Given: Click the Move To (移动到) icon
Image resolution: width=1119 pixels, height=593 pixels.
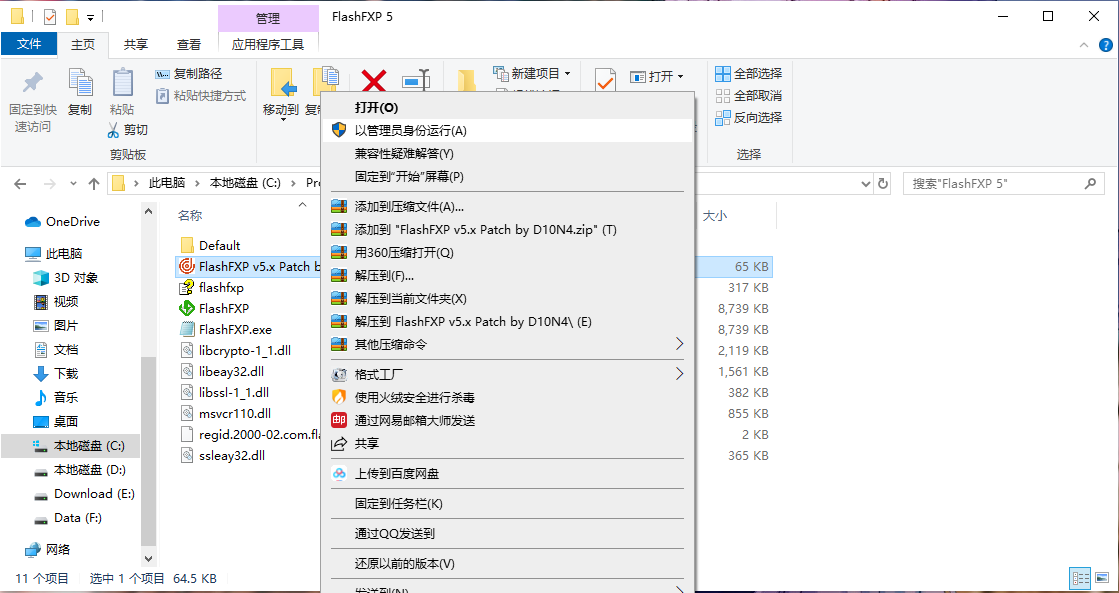Looking at the screenshot, I should (x=283, y=83).
